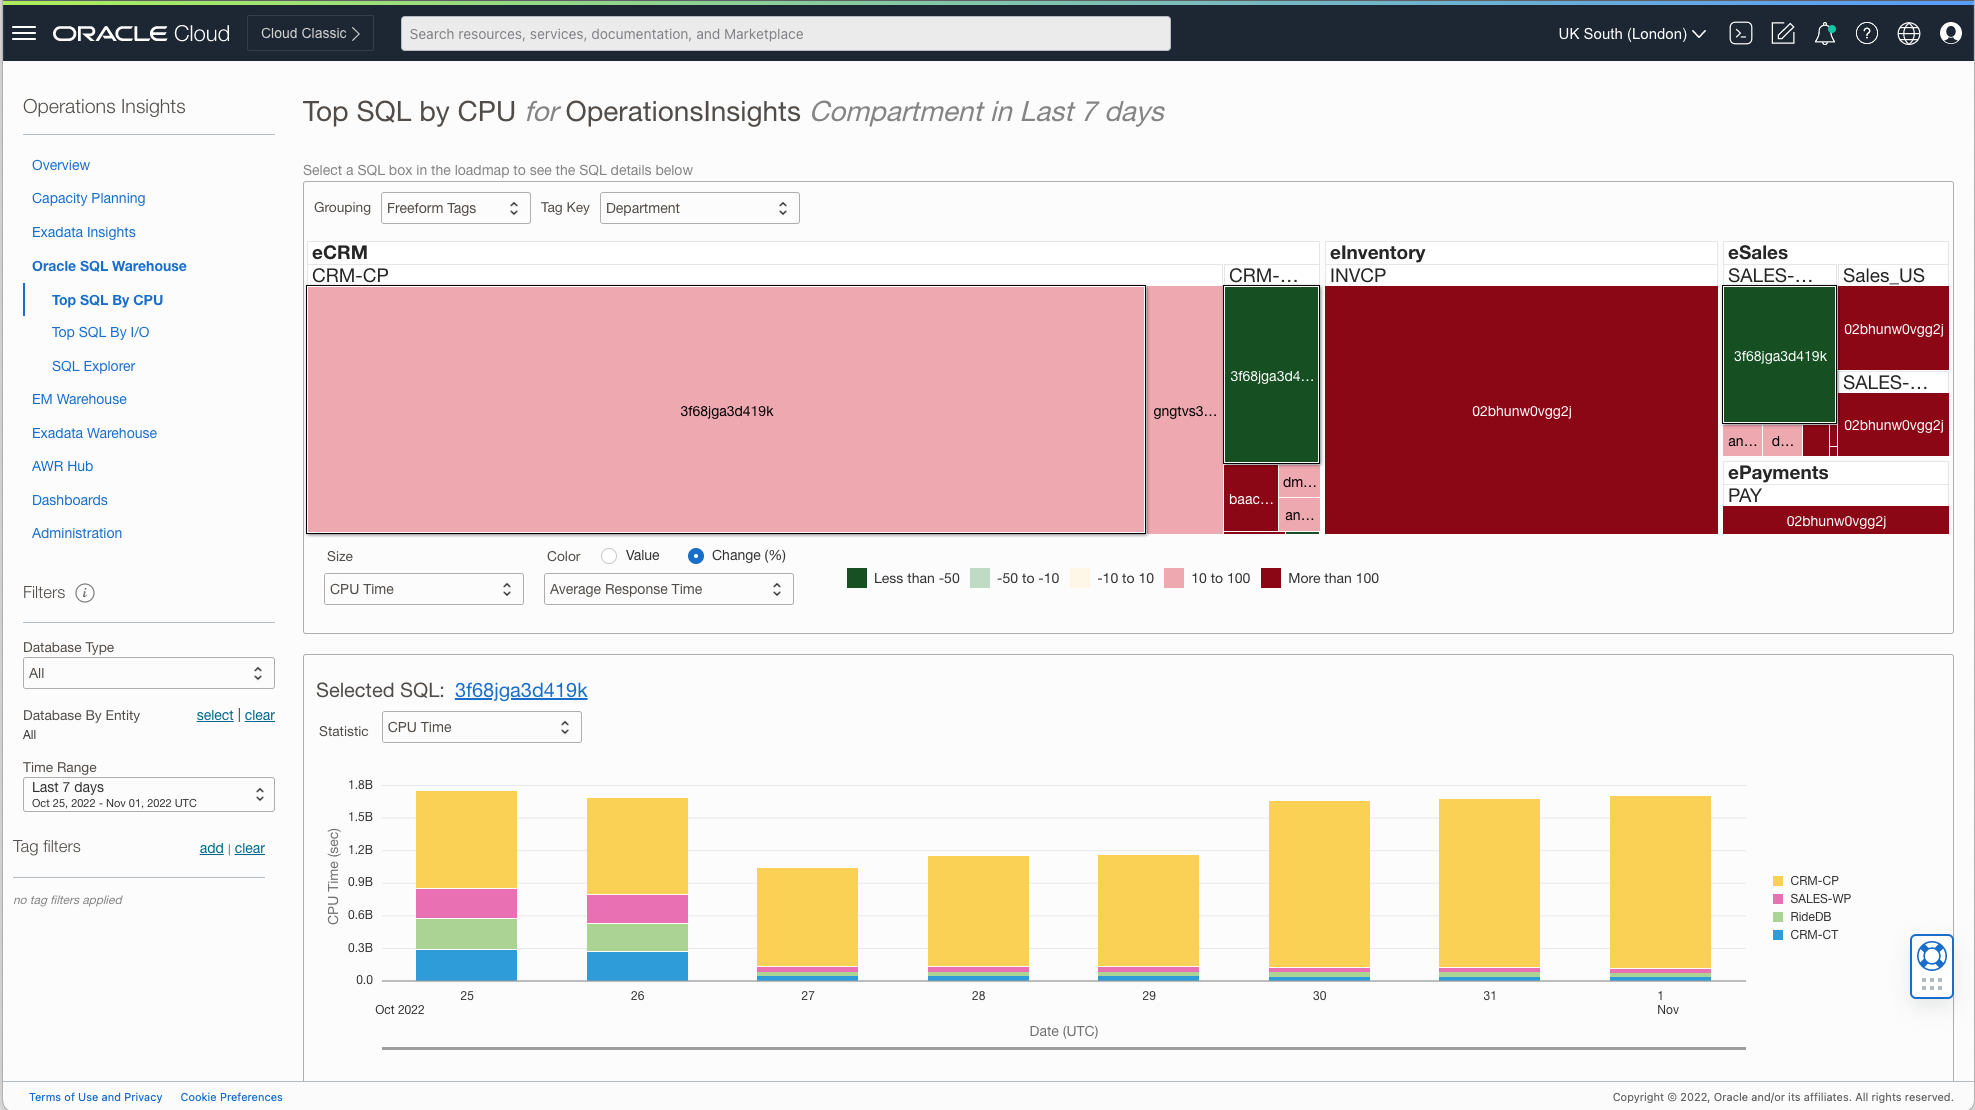Screen dimensions: 1975x1110
Task: Select the Change (%) radio button
Action: tap(695, 555)
